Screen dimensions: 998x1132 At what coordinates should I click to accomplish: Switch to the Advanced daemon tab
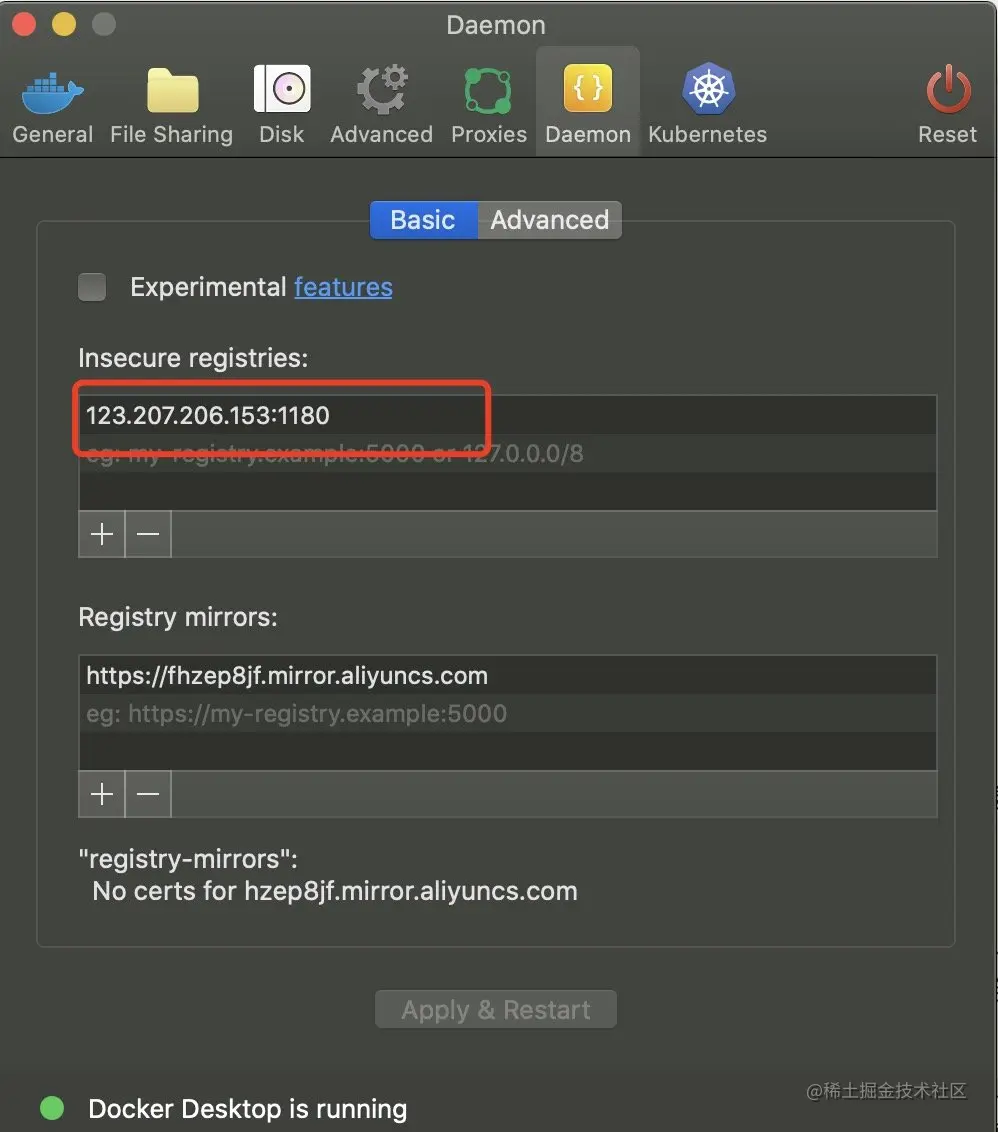[550, 219]
